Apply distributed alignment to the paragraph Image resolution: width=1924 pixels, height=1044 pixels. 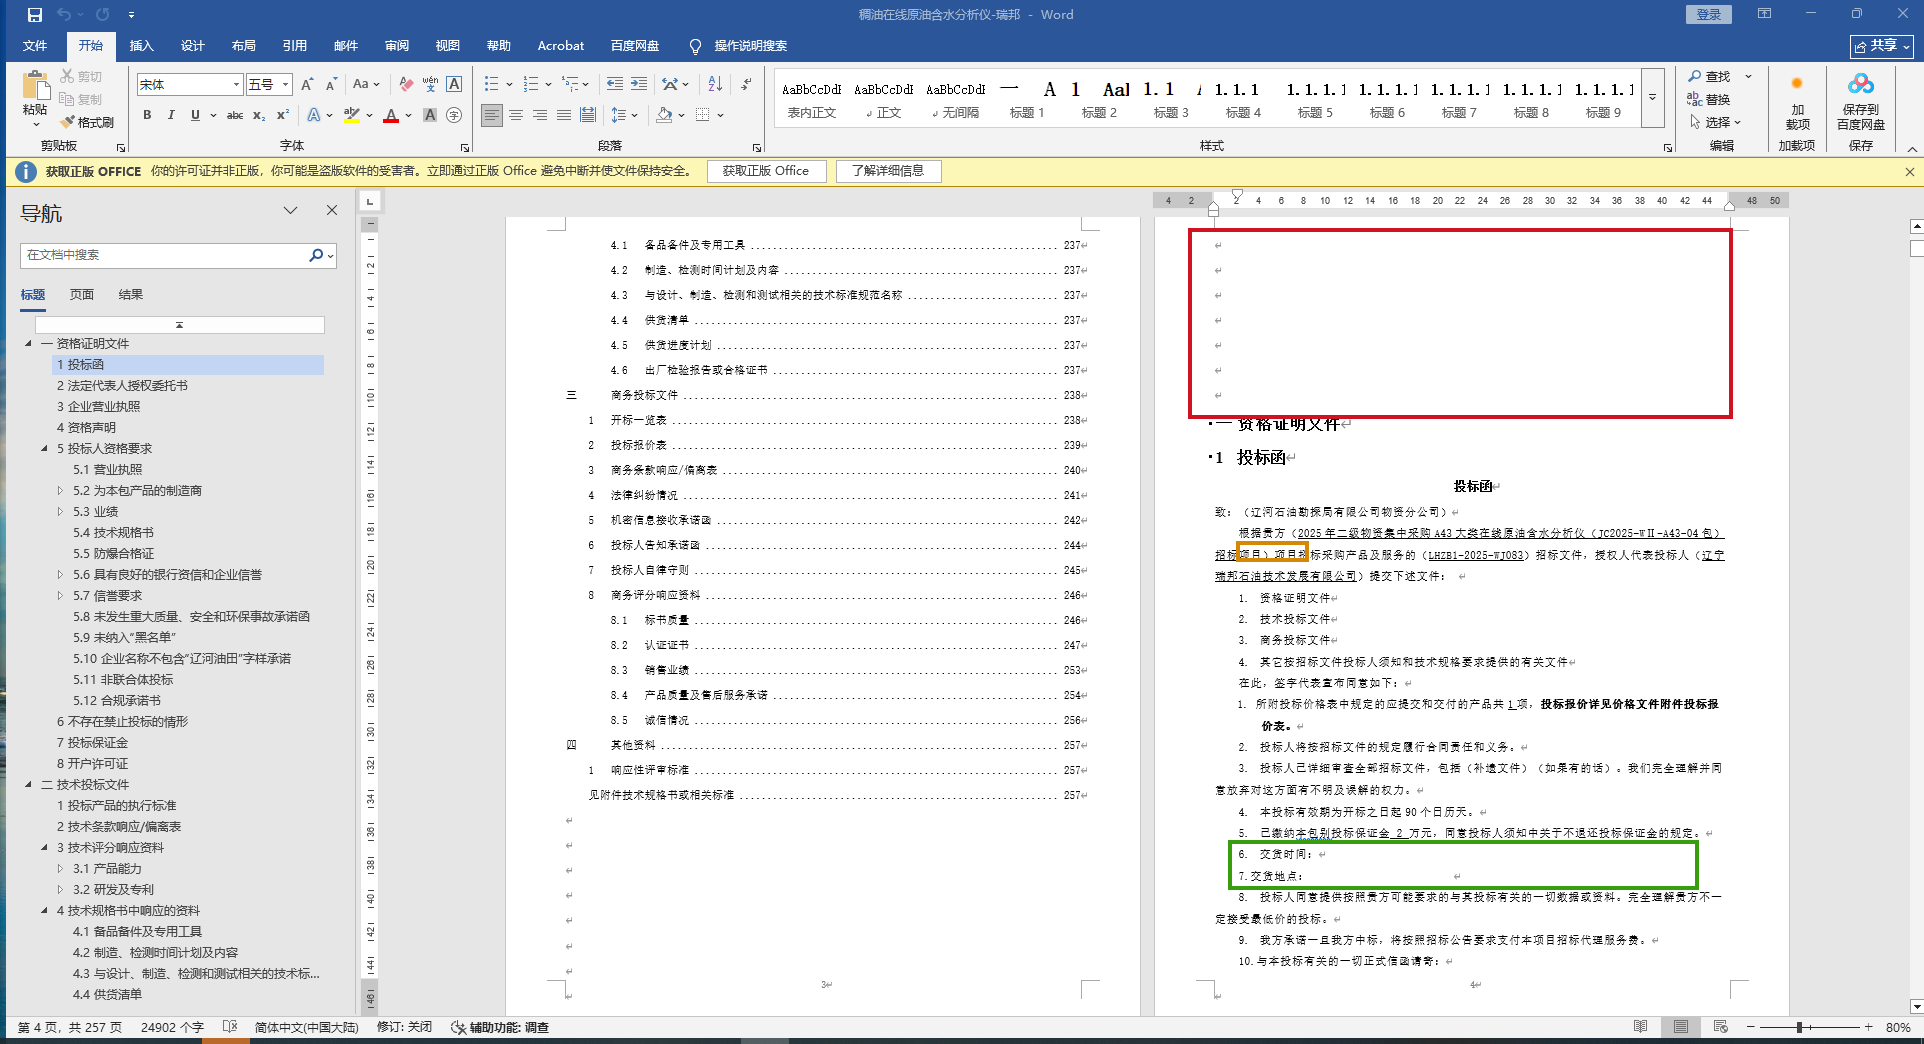pos(588,115)
